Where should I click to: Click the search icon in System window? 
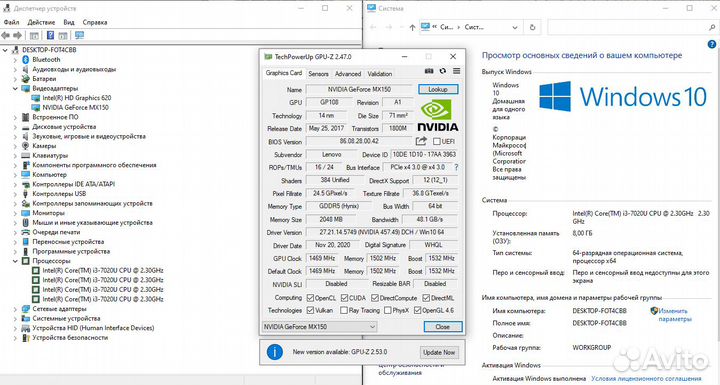712,28
